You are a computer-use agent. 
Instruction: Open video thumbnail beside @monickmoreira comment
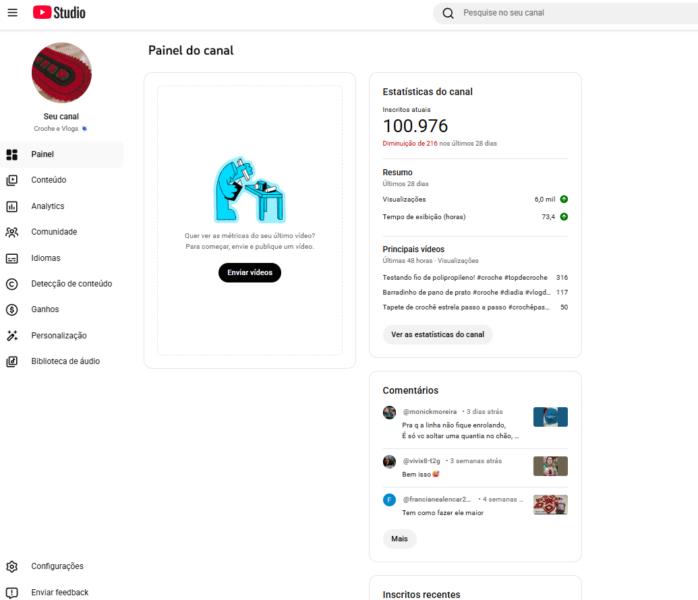551,417
